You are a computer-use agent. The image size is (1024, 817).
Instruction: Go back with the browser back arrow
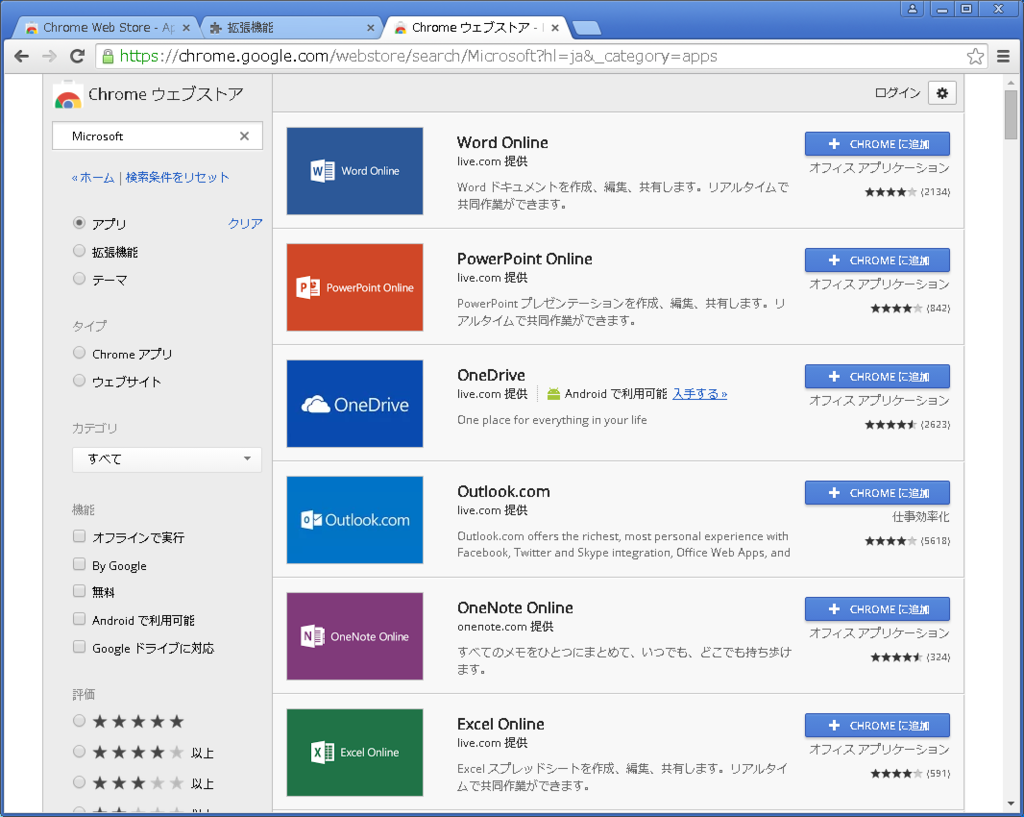[22, 56]
